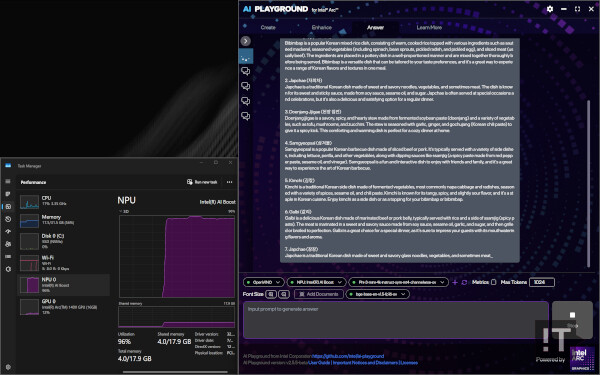Click the NPU Shared memory graph
This screenshot has width=600, height=375.
coord(177,317)
